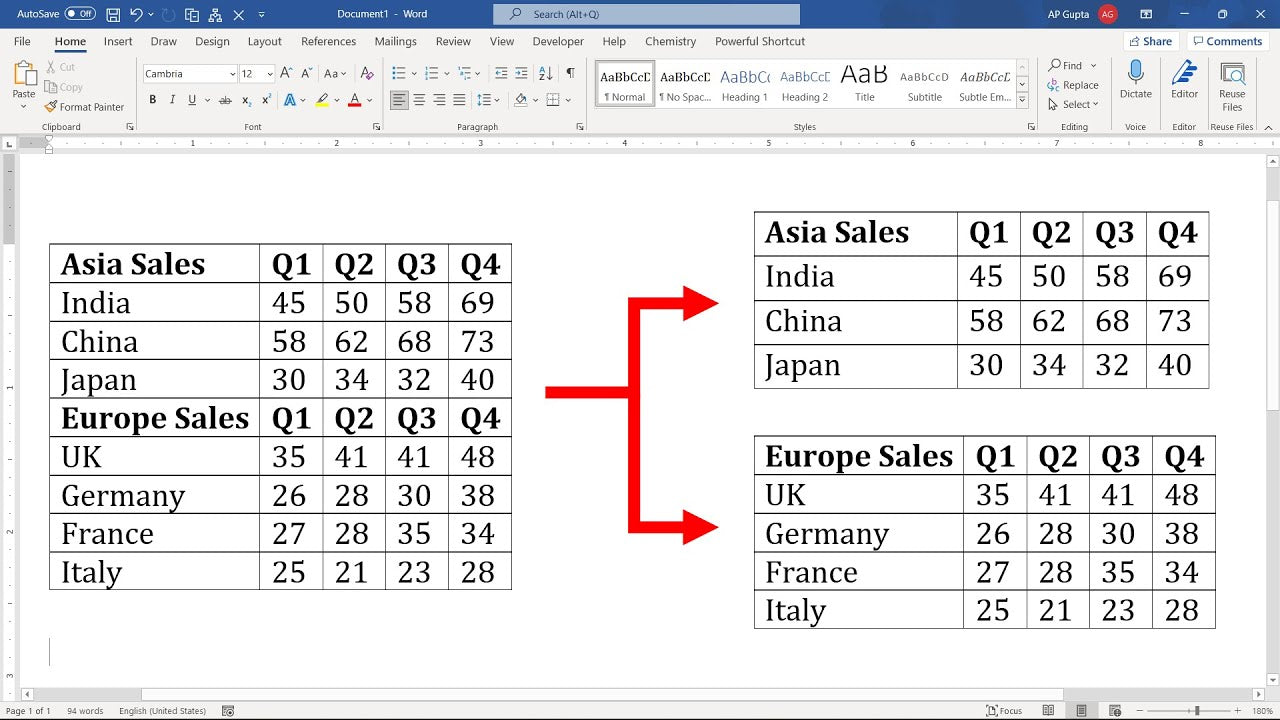Toggle the AutoSave switch
This screenshot has height=720, width=1280.
(x=80, y=14)
